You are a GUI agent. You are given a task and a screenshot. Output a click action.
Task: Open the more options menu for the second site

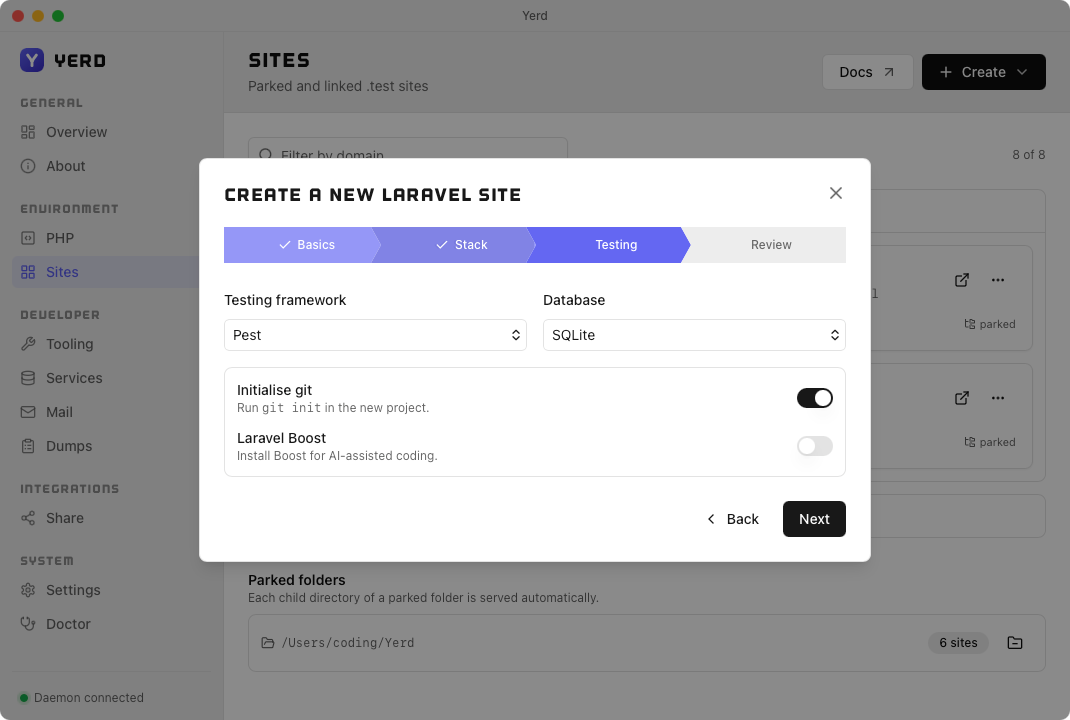(998, 398)
